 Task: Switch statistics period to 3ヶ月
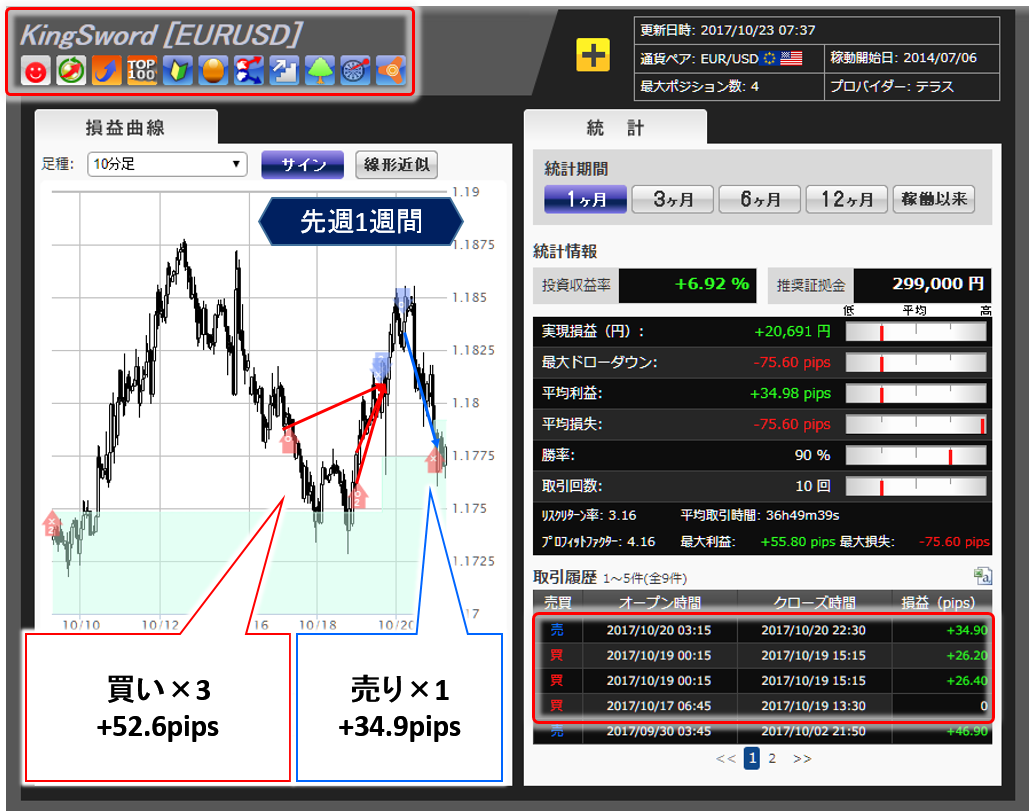coord(672,199)
